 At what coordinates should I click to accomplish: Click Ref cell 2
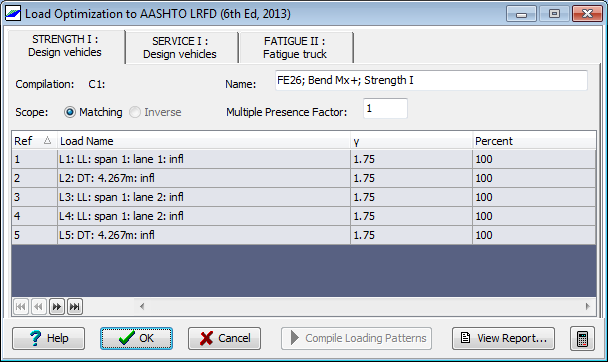(x=35, y=178)
